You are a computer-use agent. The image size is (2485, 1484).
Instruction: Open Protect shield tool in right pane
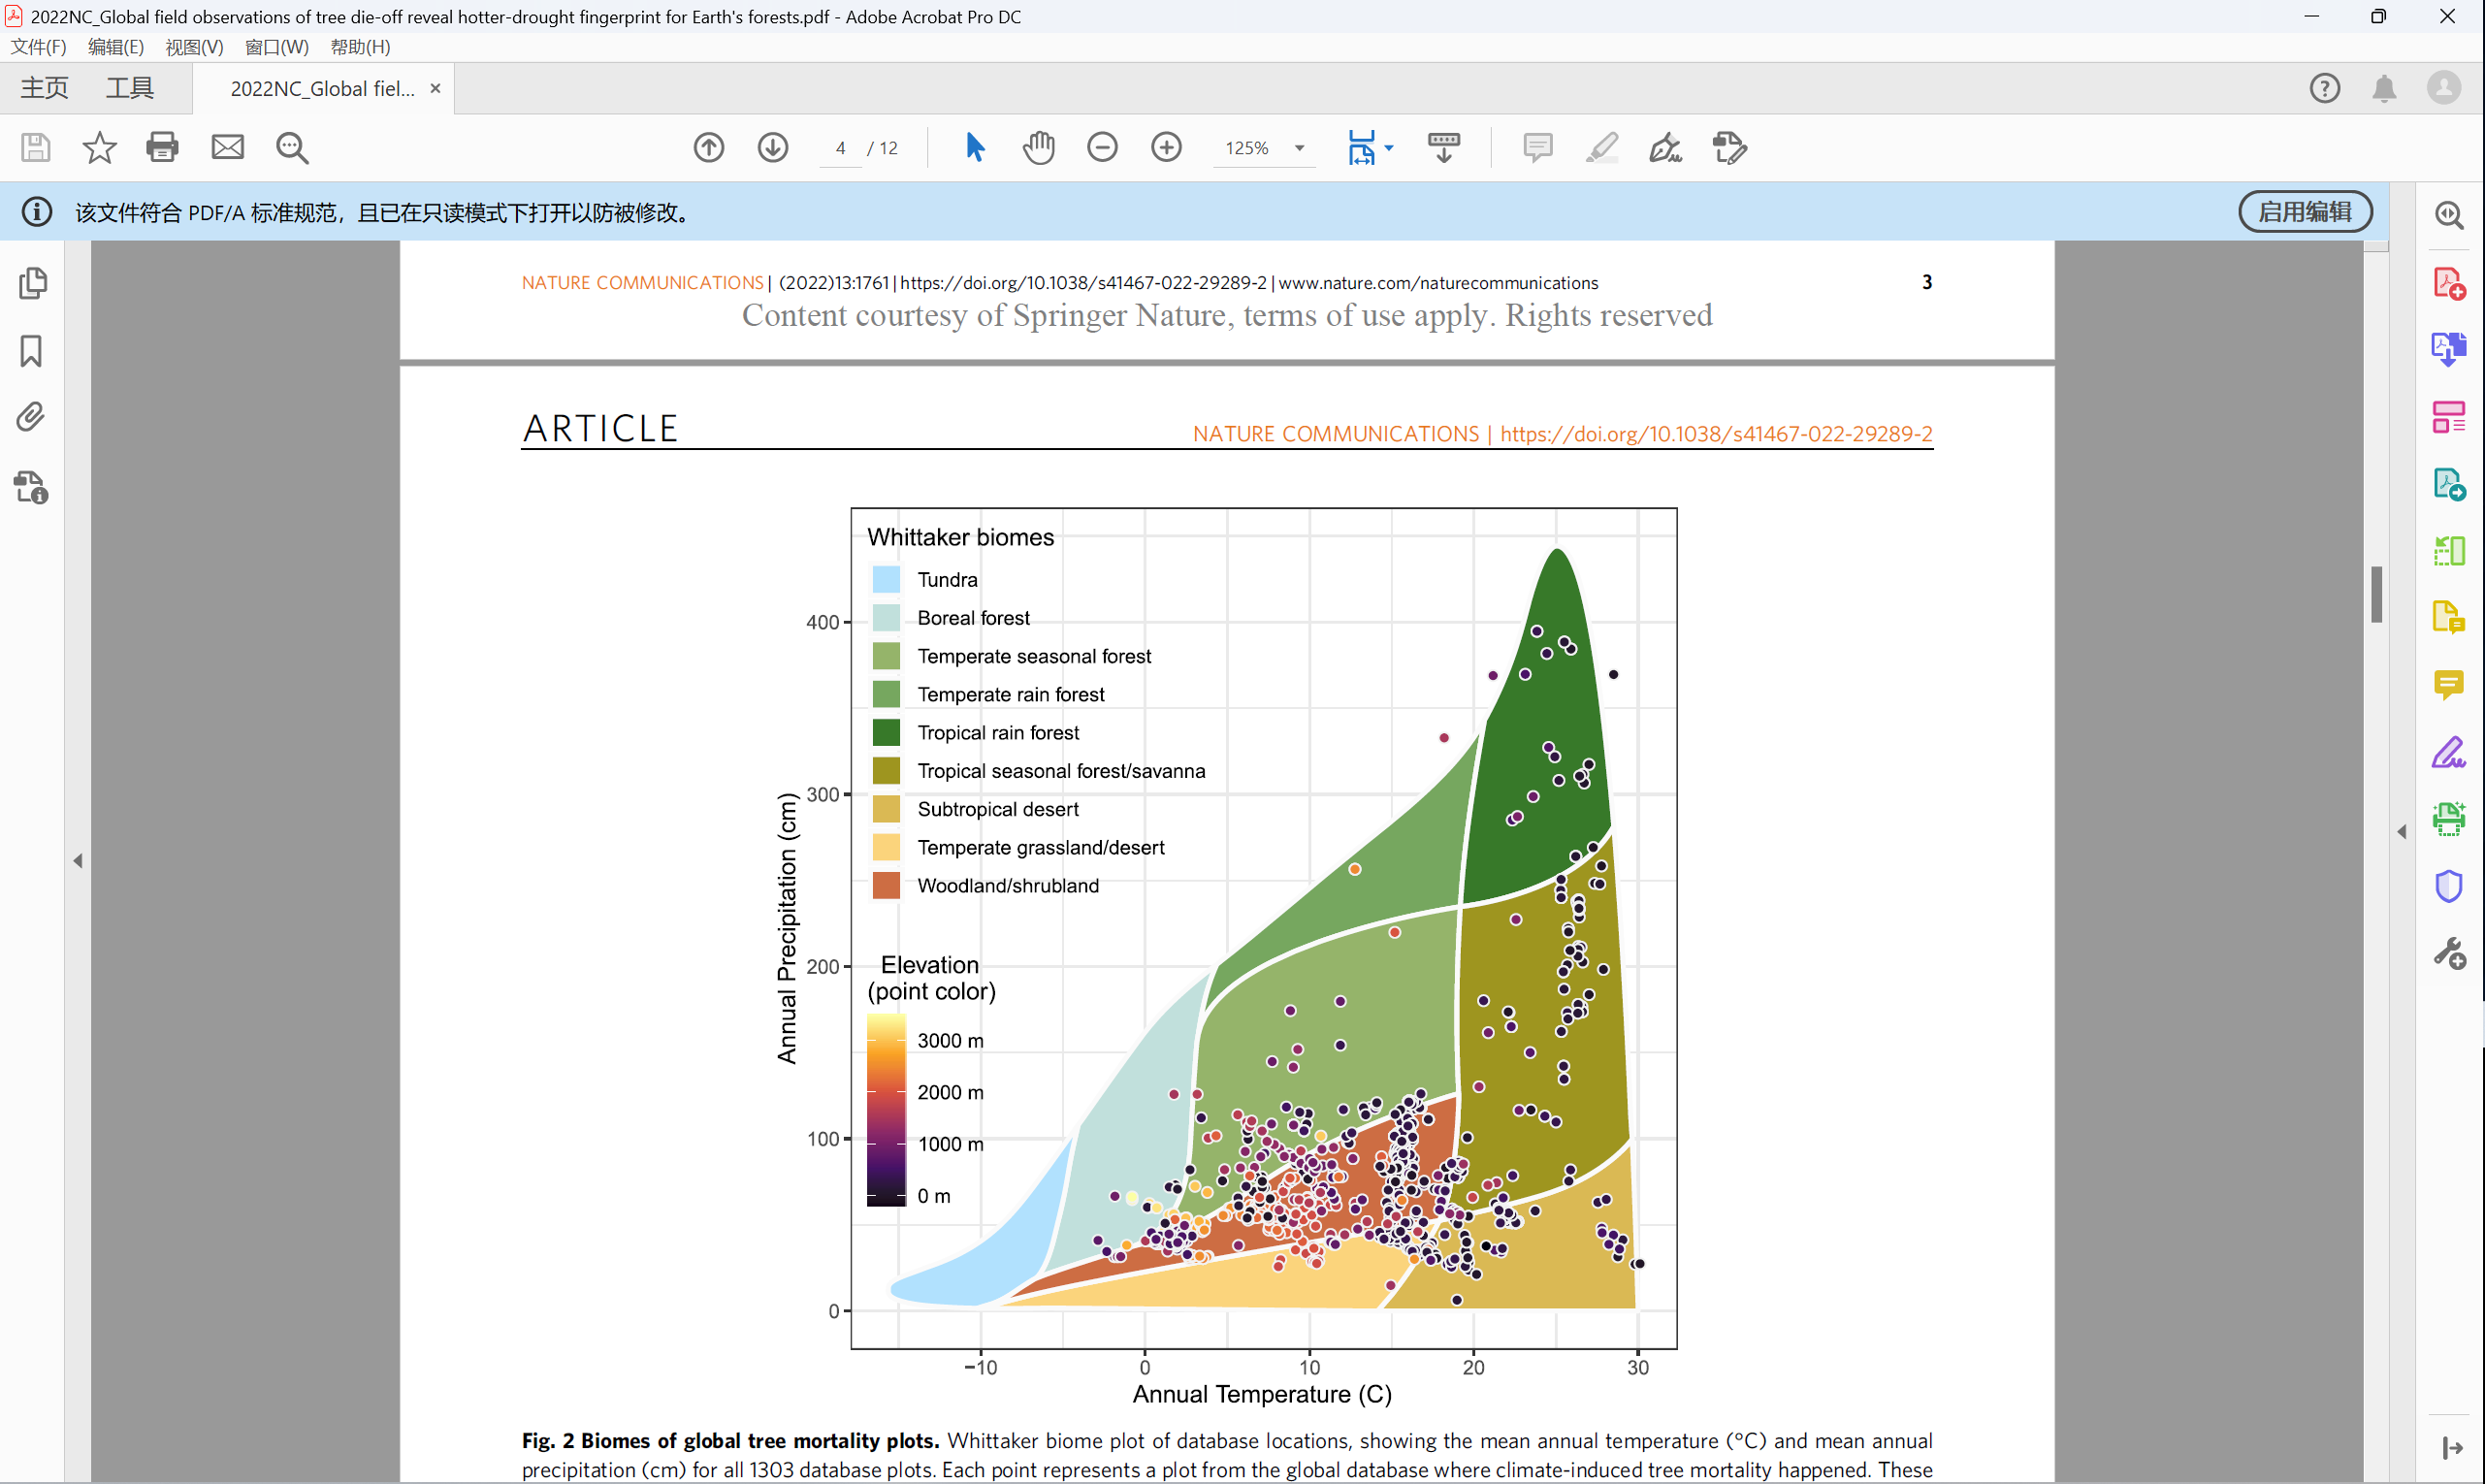pyautogui.click(x=2449, y=886)
